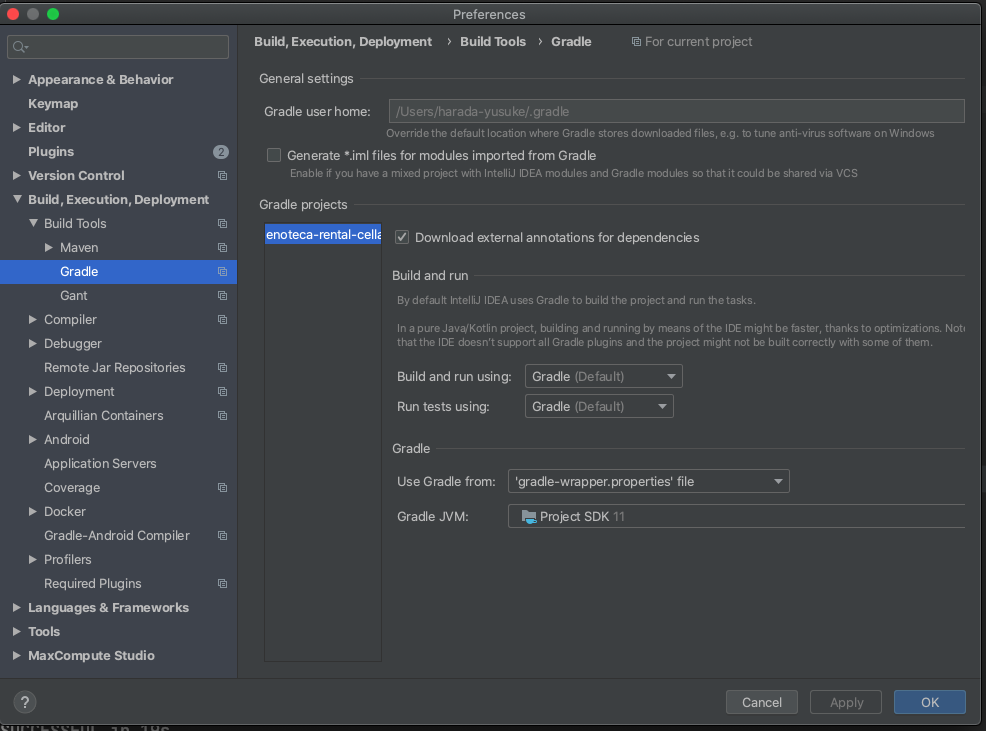986x731 pixels.
Task: Select enoteca-rental-cella in Gradle projects list
Action: pos(322,235)
